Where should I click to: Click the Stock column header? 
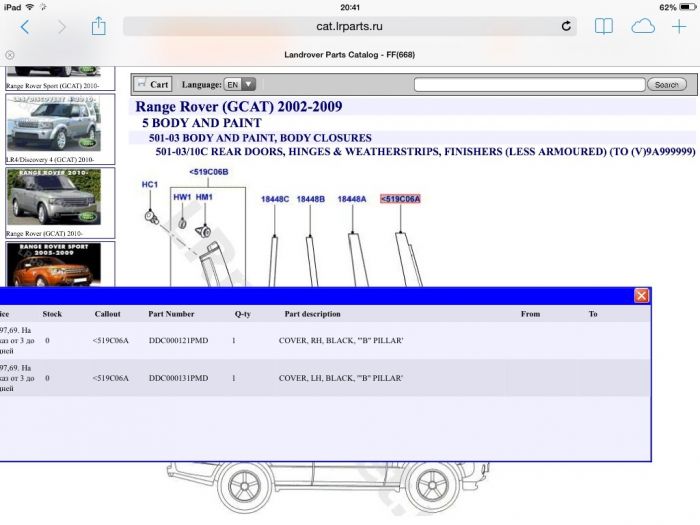(x=52, y=314)
